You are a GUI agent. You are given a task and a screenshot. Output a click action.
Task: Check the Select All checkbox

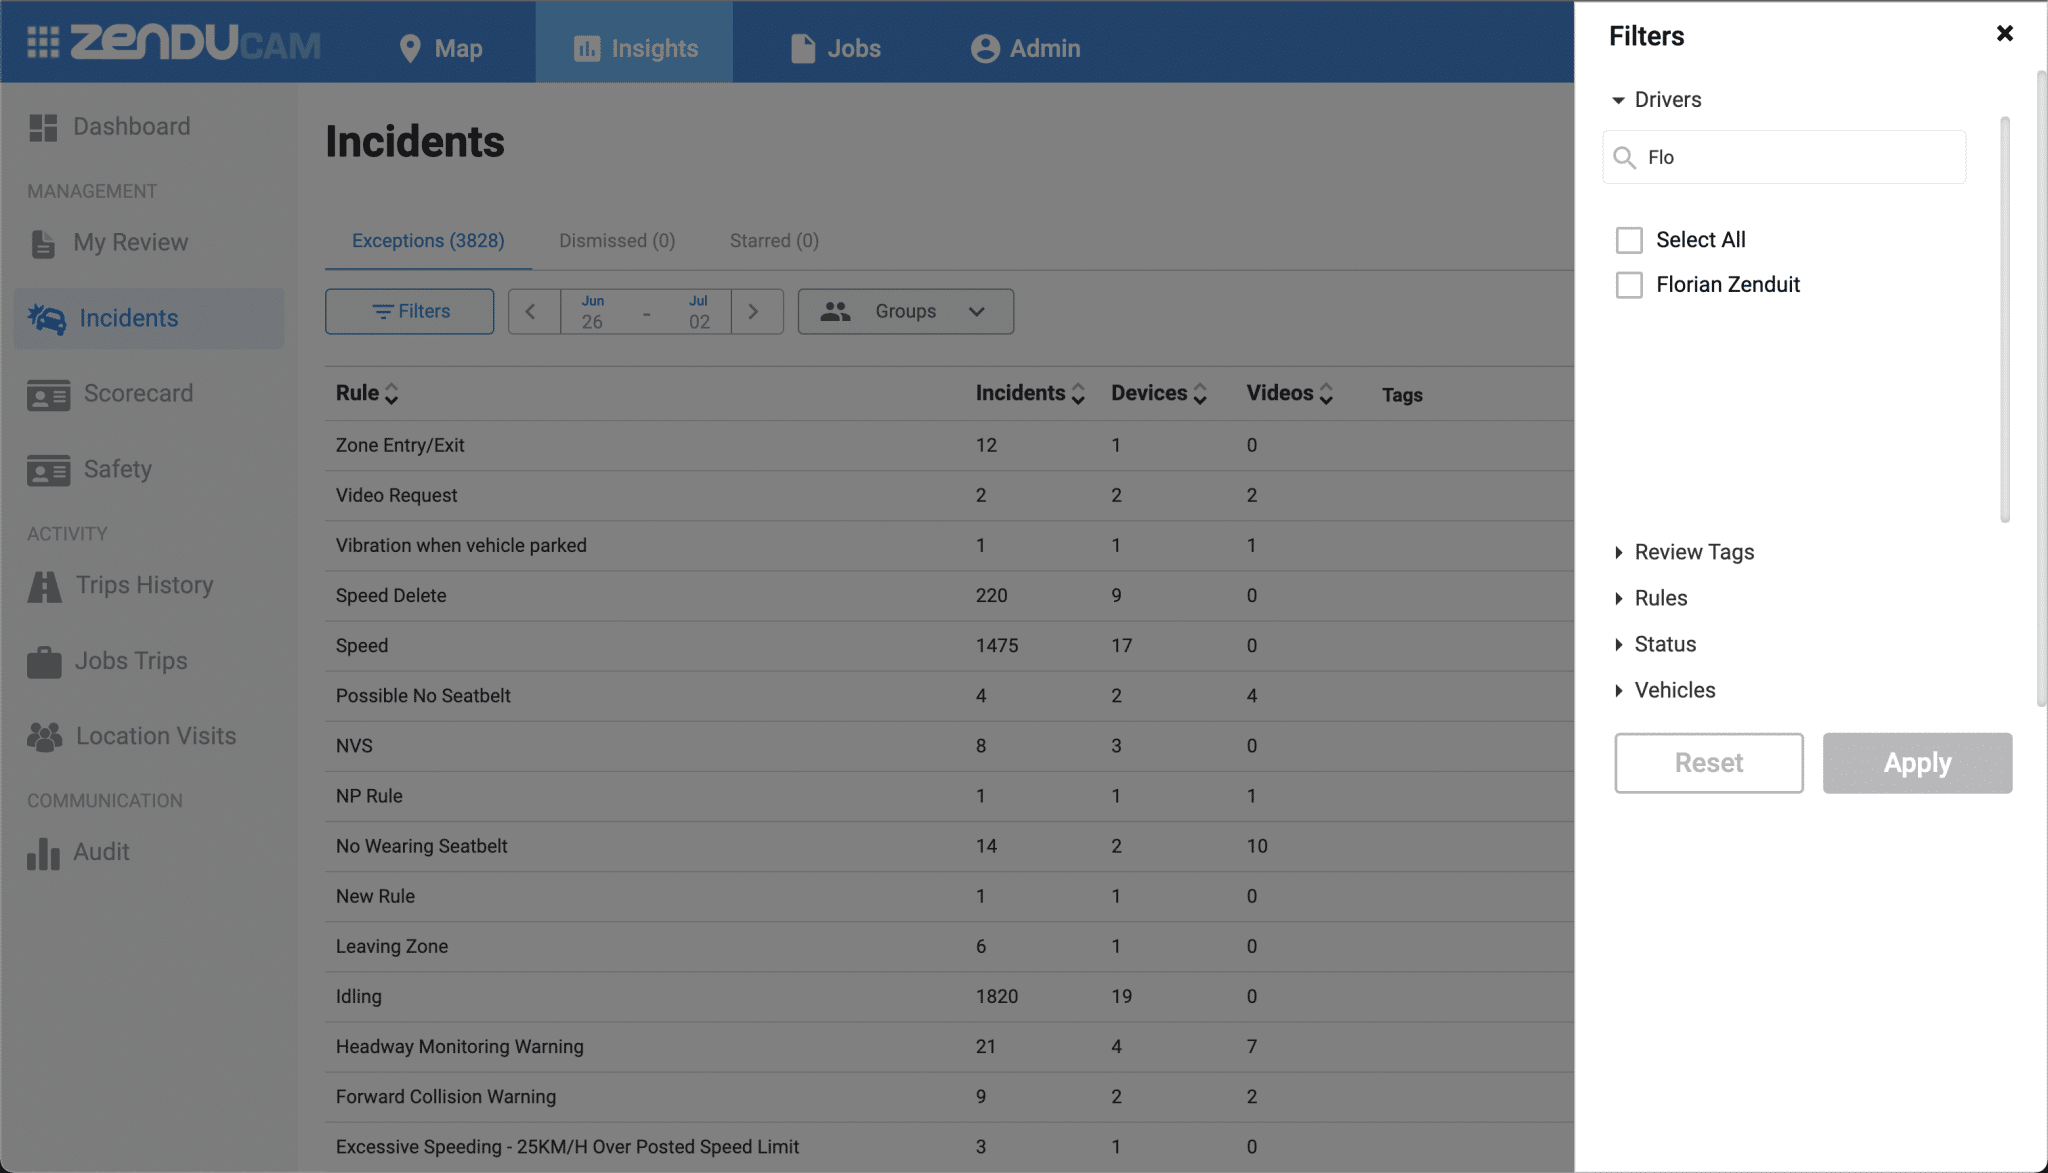click(x=1629, y=240)
